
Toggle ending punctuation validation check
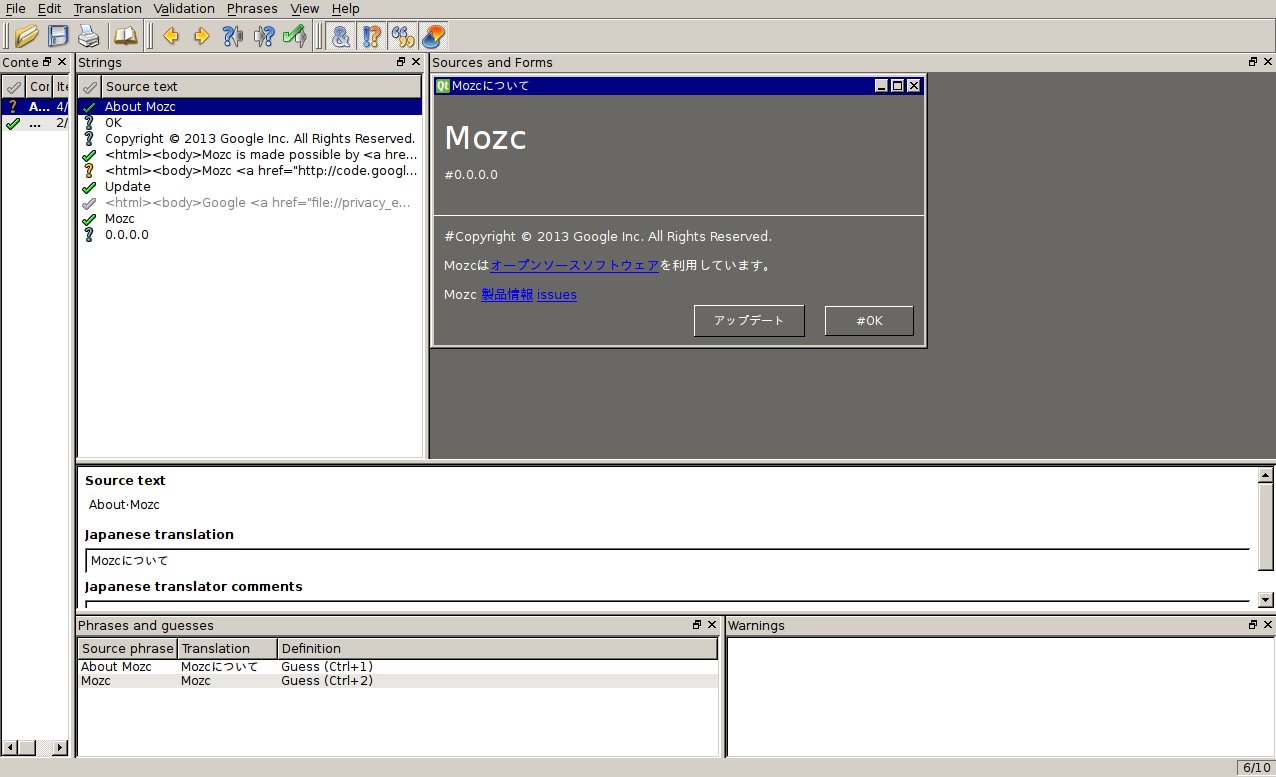[x=372, y=37]
